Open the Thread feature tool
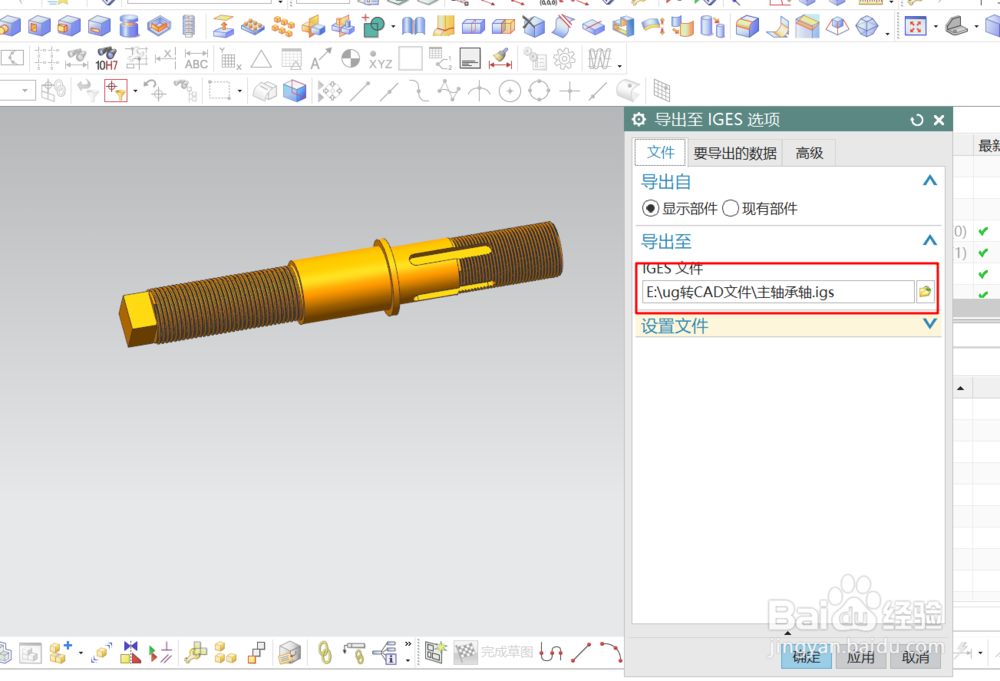The image size is (1000, 681). pos(188,26)
